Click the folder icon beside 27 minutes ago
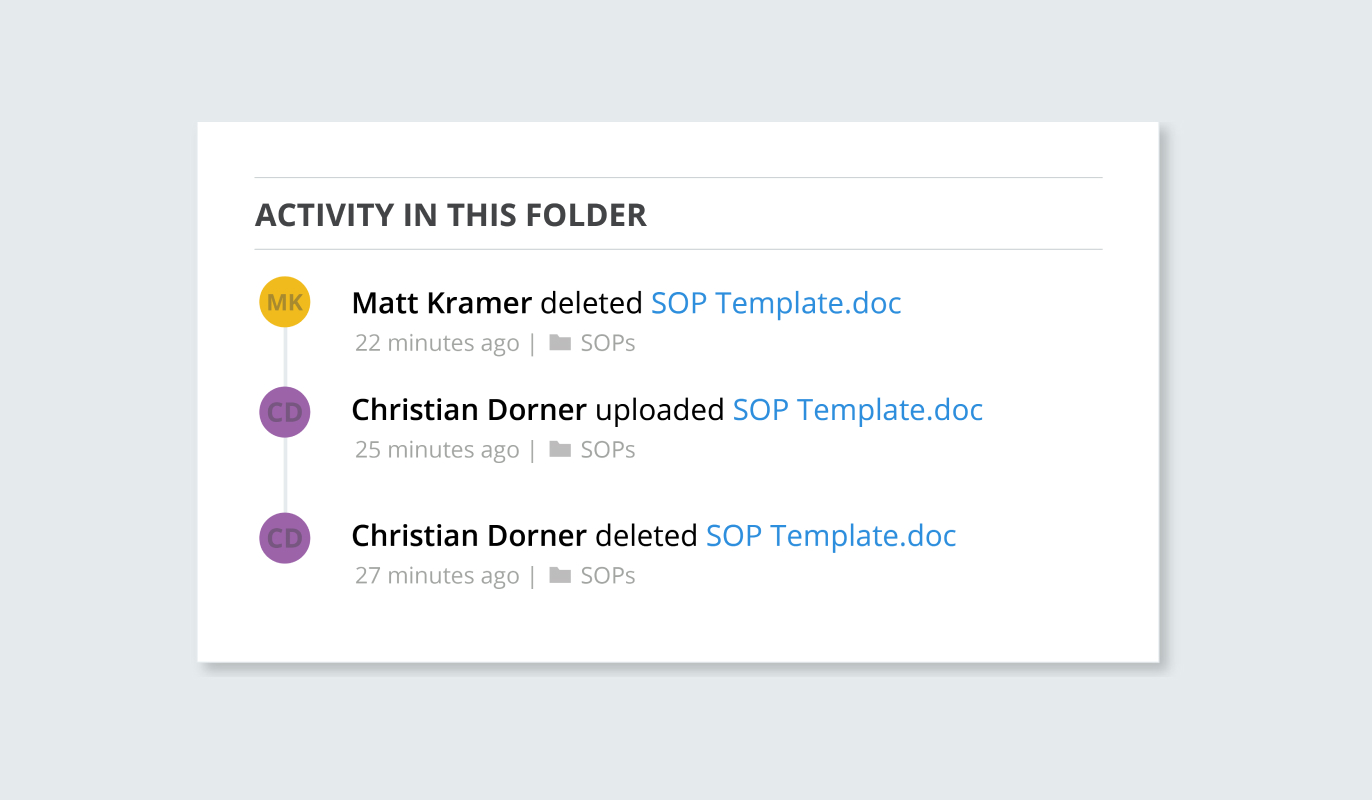1372x800 pixels. pos(560,576)
